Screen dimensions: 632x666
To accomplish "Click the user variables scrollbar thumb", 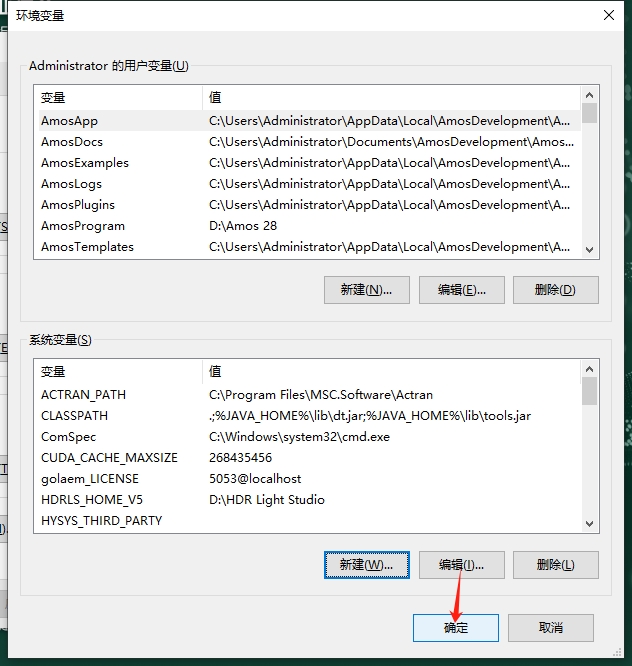I will (590, 113).
